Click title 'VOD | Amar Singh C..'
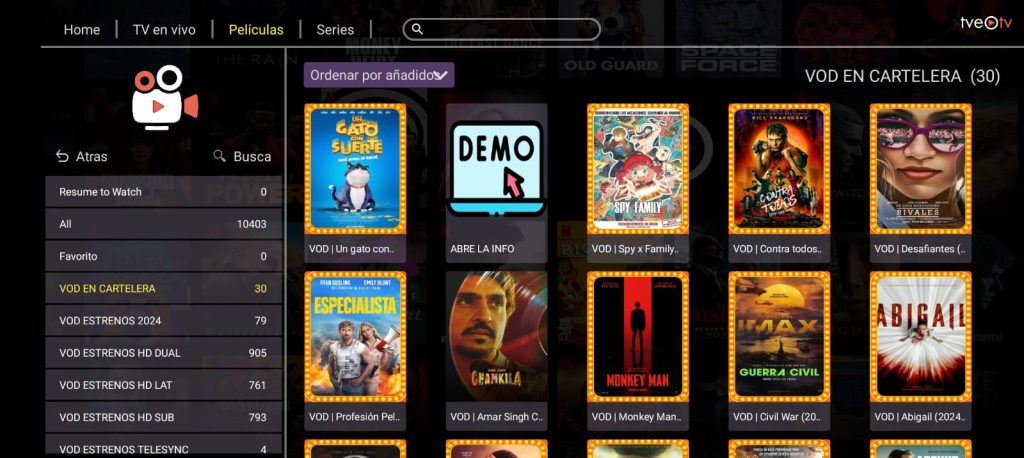 (x=496, y=417)
